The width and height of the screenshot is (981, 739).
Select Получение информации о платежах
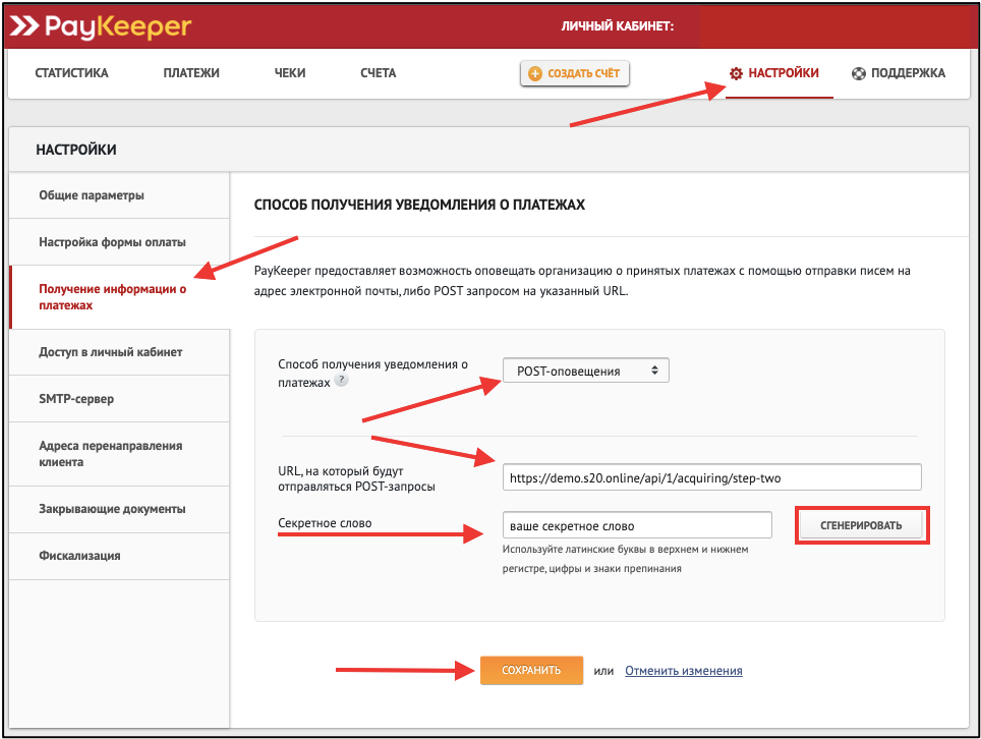coord(119,297)
